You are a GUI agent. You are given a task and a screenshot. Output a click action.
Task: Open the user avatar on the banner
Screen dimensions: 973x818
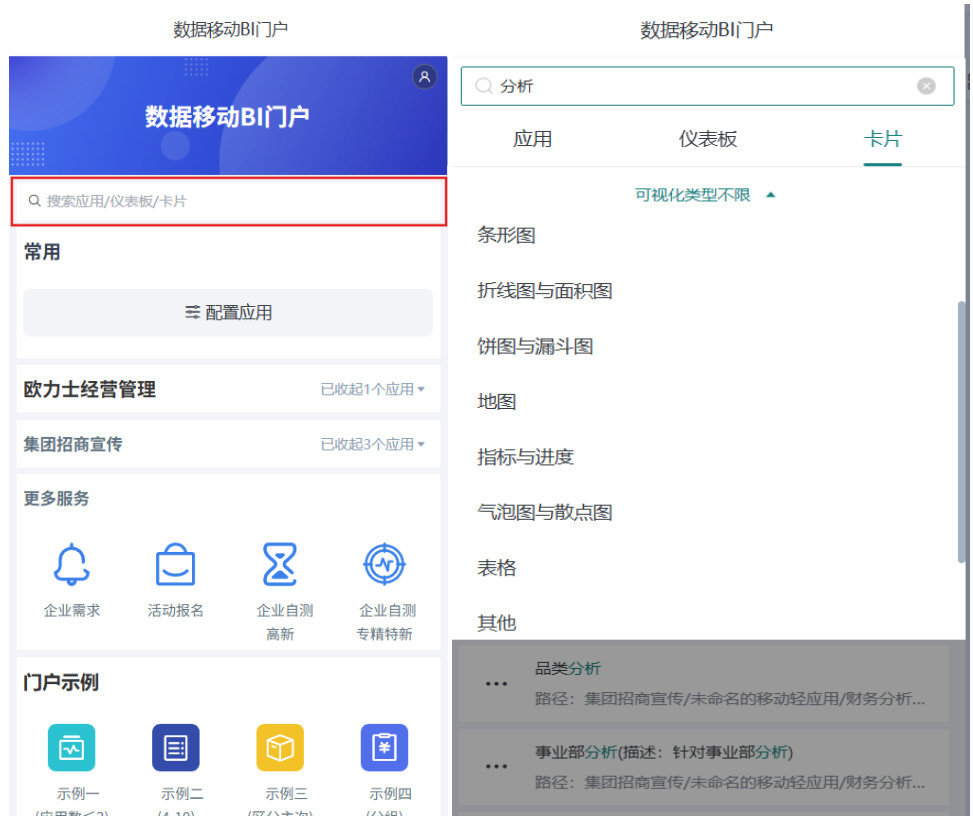click(424, 77)
